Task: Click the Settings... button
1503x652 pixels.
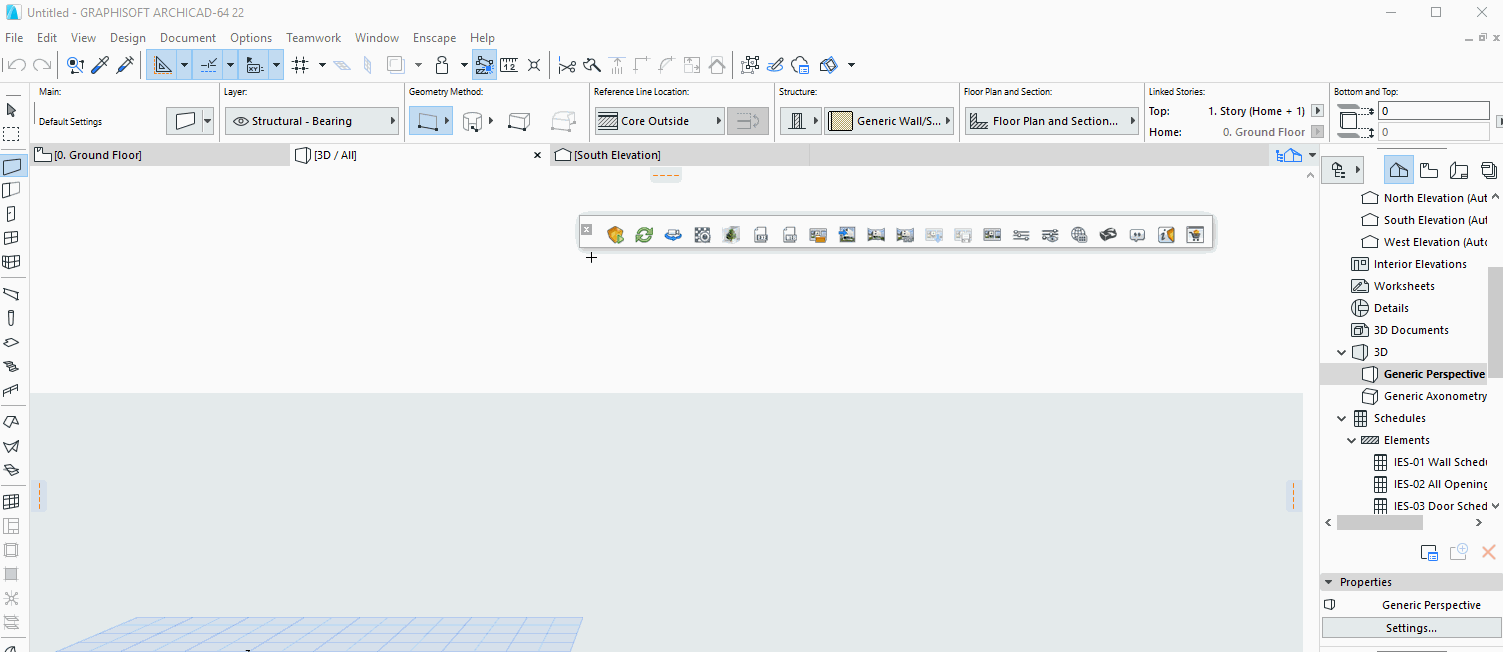Action: click(x=1410, y=628)
